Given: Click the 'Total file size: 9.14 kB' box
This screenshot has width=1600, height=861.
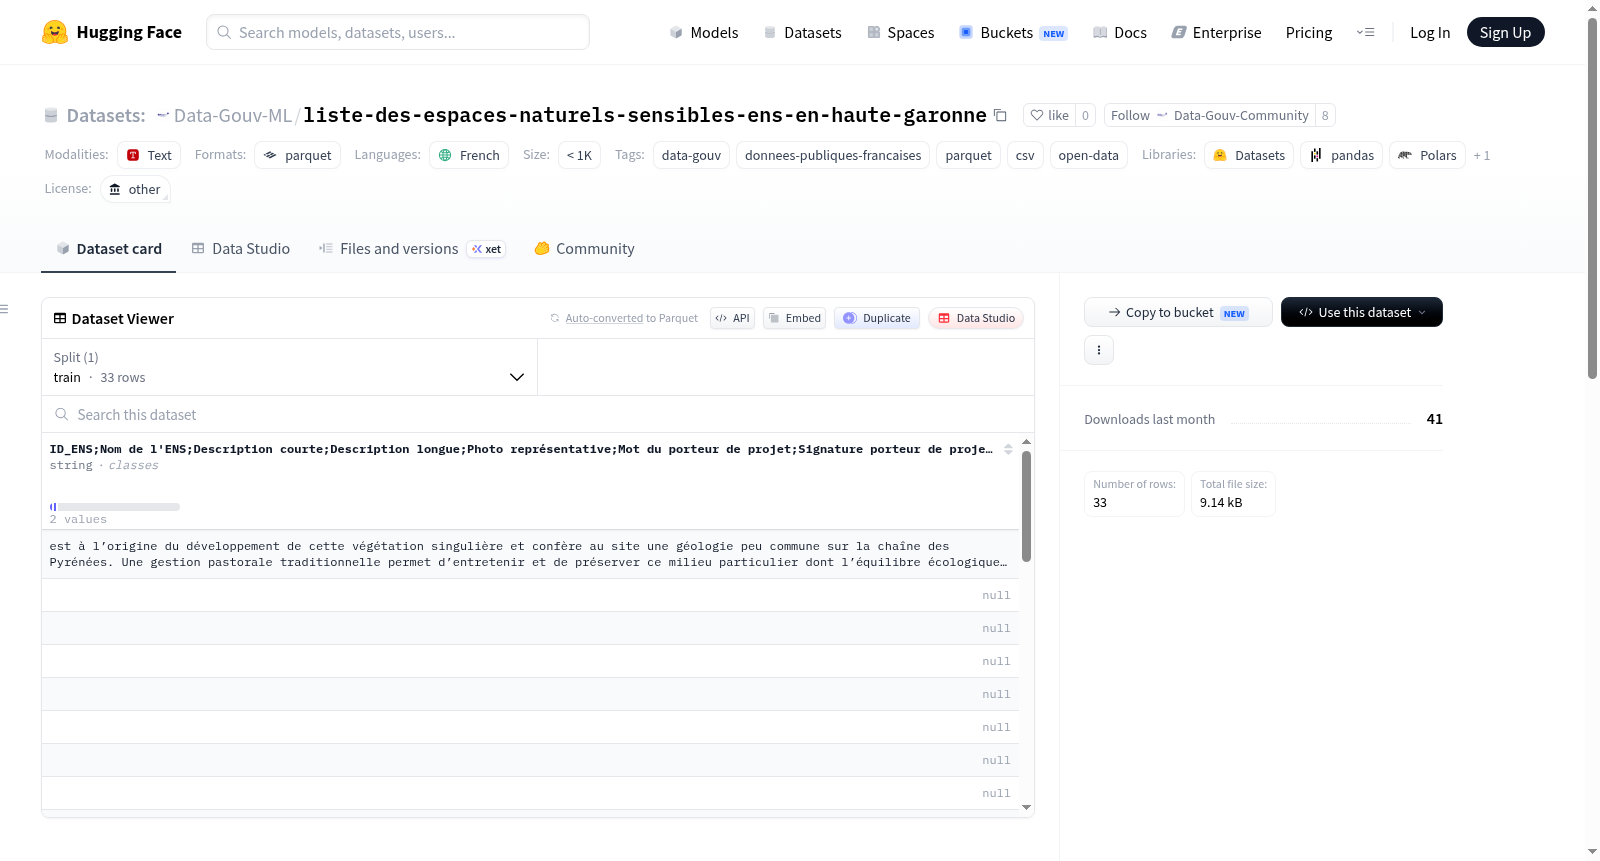Looking at the screenshot, I should click(x=1233, y=494).
